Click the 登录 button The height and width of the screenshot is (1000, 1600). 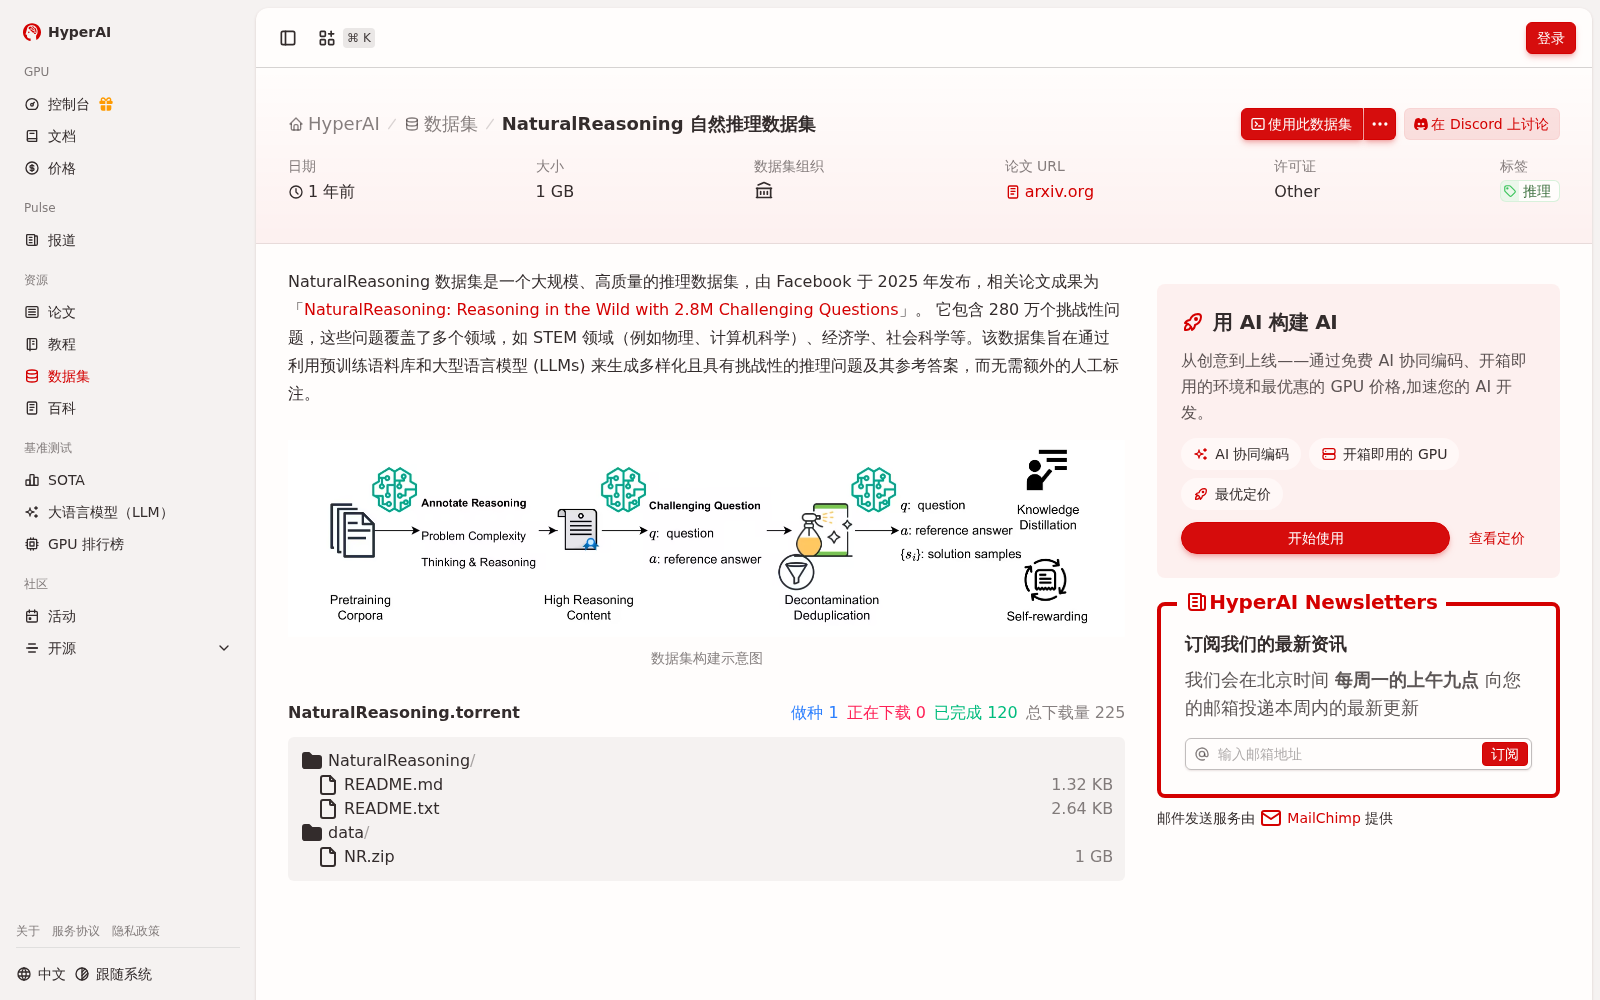coord(1551,38)
